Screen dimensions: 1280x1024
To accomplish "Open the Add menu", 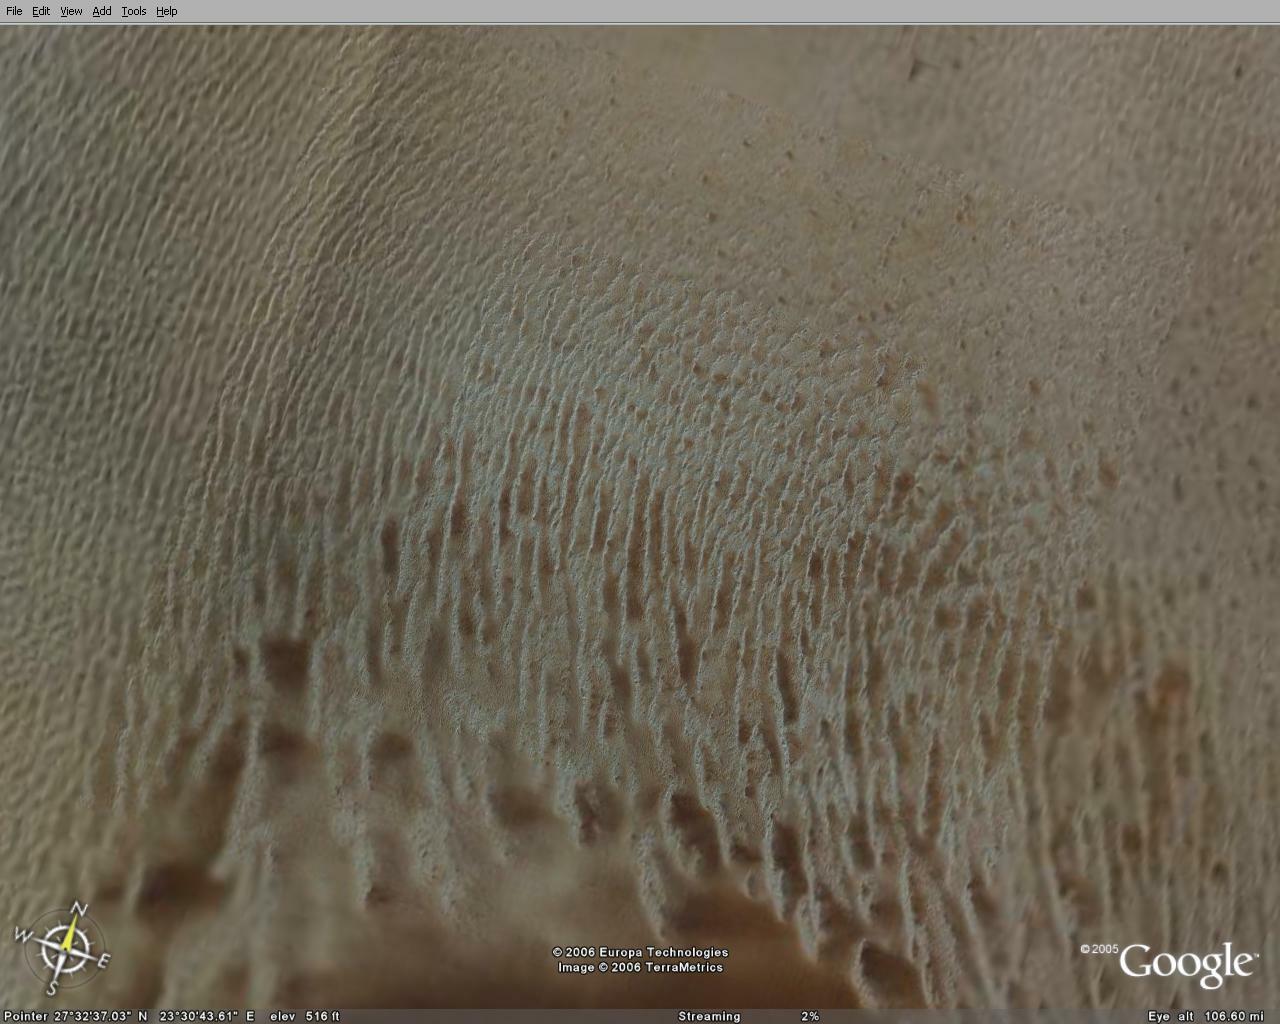I will (x=102, y=11).
